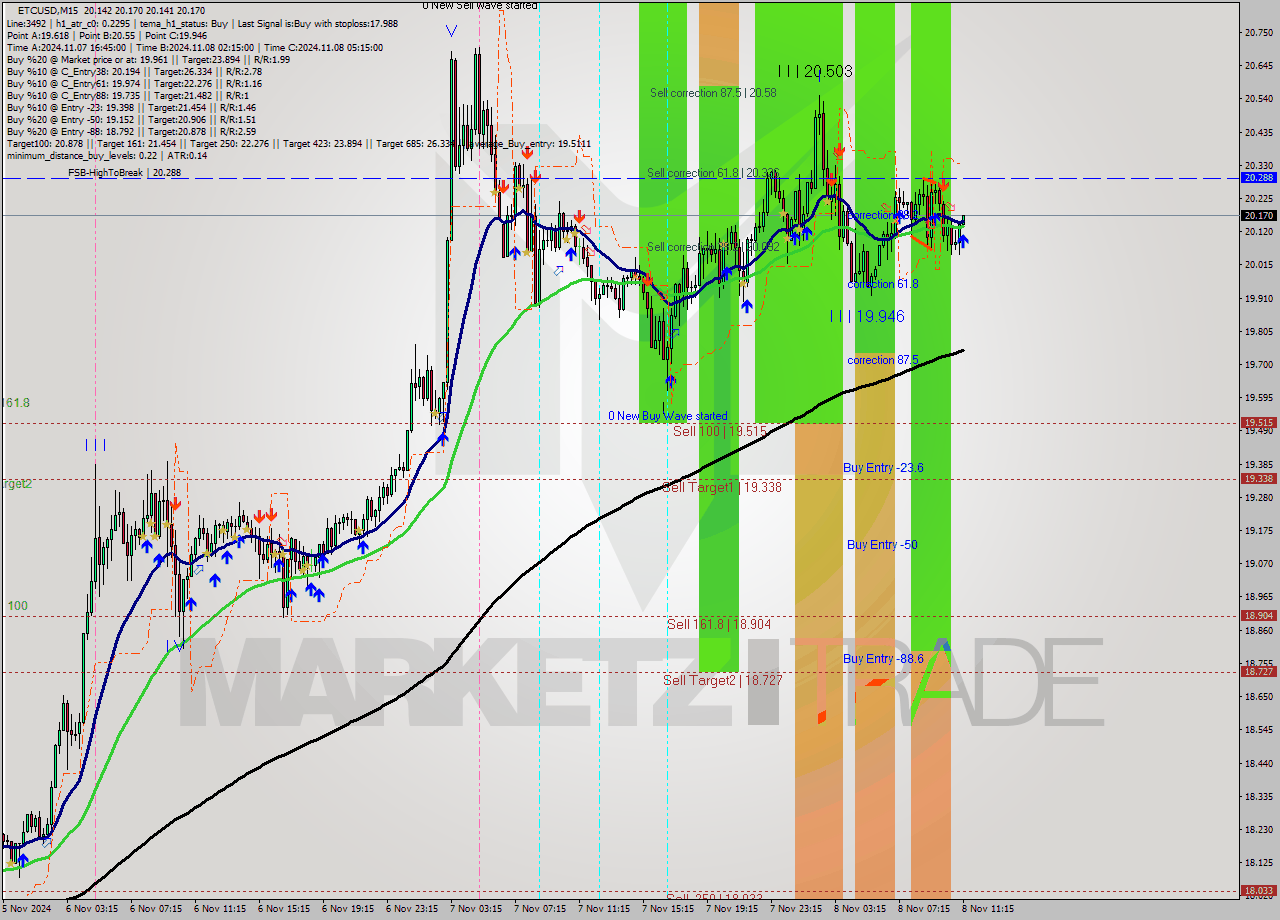Click the blue 20.288 price tag on axis

[x=1258, y=178]
